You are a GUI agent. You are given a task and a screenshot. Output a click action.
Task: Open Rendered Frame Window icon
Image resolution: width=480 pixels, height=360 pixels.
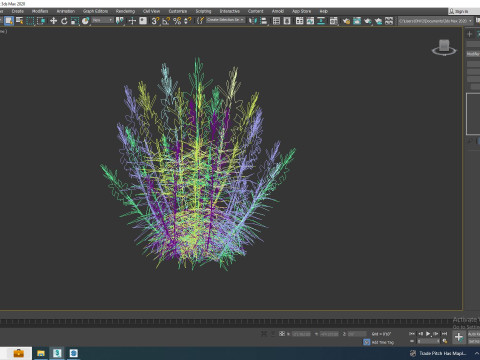point(357,21)
